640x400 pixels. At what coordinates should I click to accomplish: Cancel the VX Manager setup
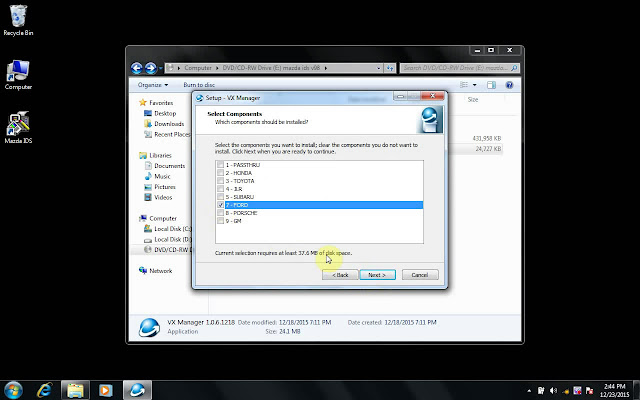click(420, 275)
